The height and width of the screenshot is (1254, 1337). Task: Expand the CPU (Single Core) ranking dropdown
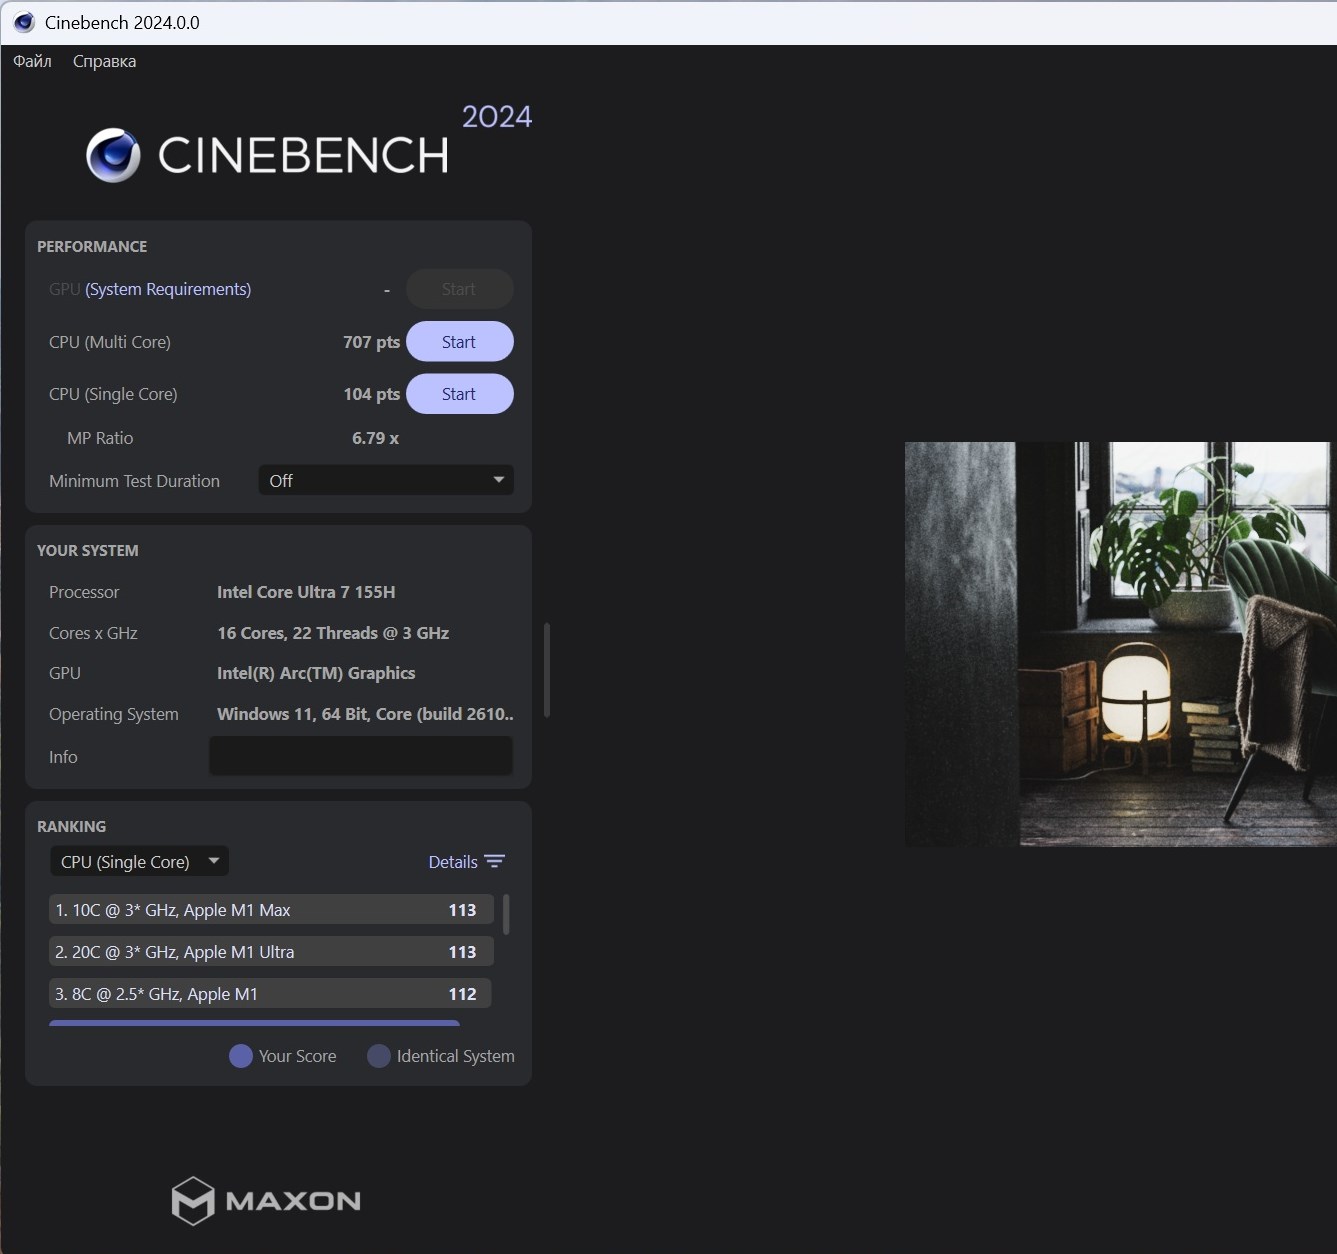[139, 862]
